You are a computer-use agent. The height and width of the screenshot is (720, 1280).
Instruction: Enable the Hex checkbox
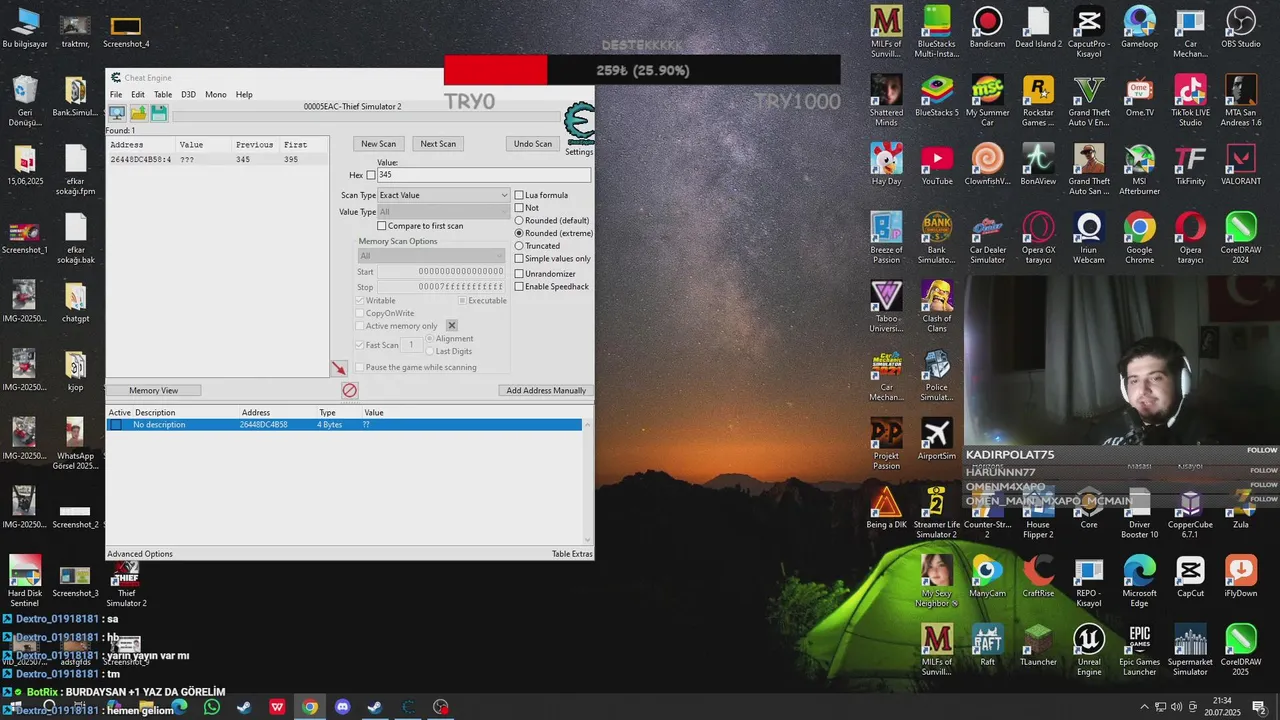click(x=371, y=175)
